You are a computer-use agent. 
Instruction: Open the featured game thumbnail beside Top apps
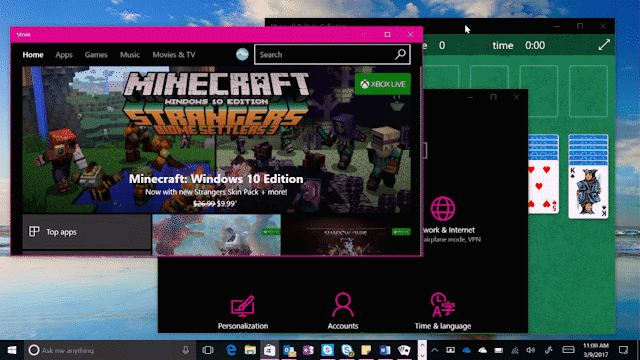[x=216, y=235]
